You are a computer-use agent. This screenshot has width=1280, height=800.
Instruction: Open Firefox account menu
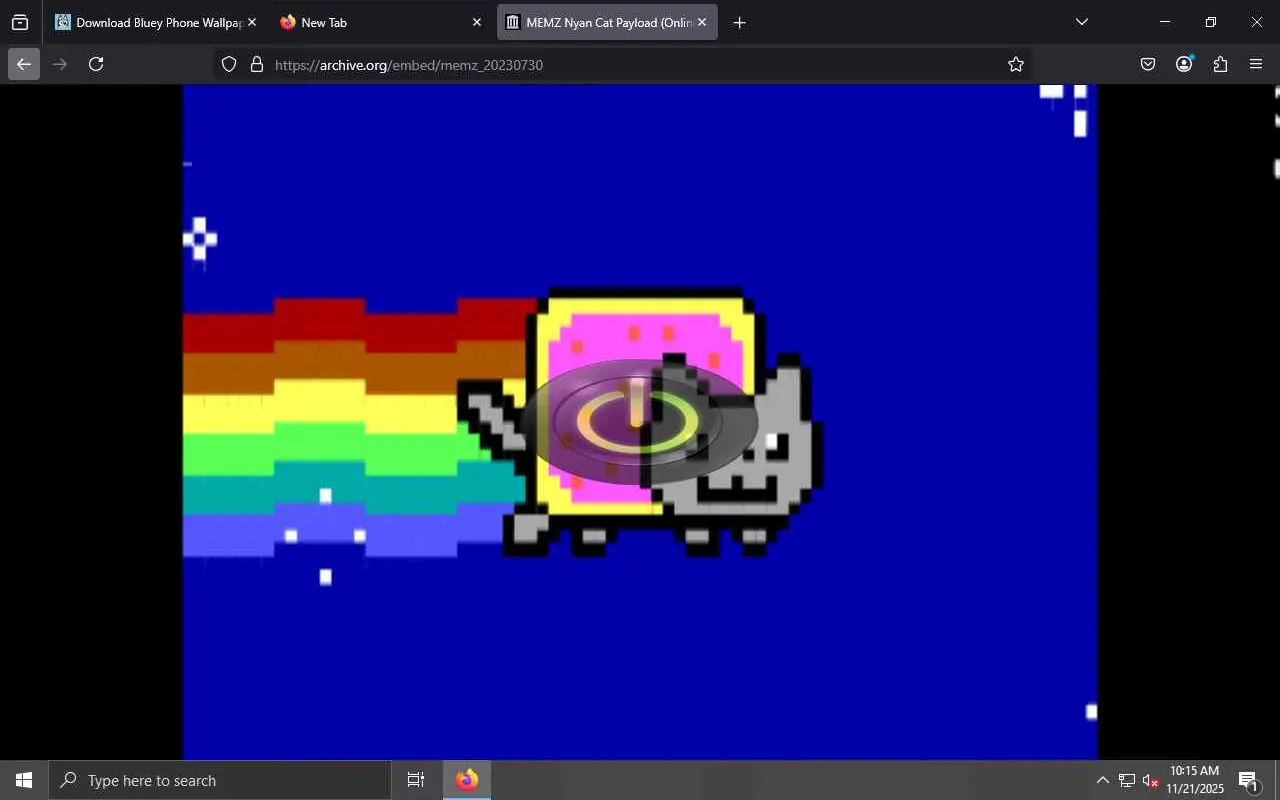[1184, 64]
